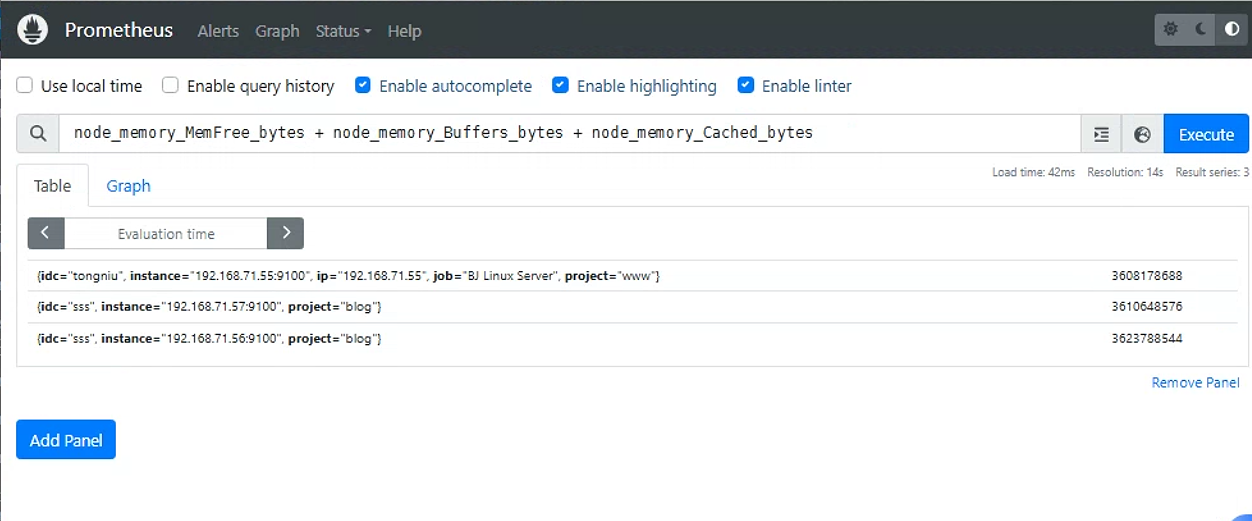Open the Alerts page

pyautogui.click(x=218, y=31)
